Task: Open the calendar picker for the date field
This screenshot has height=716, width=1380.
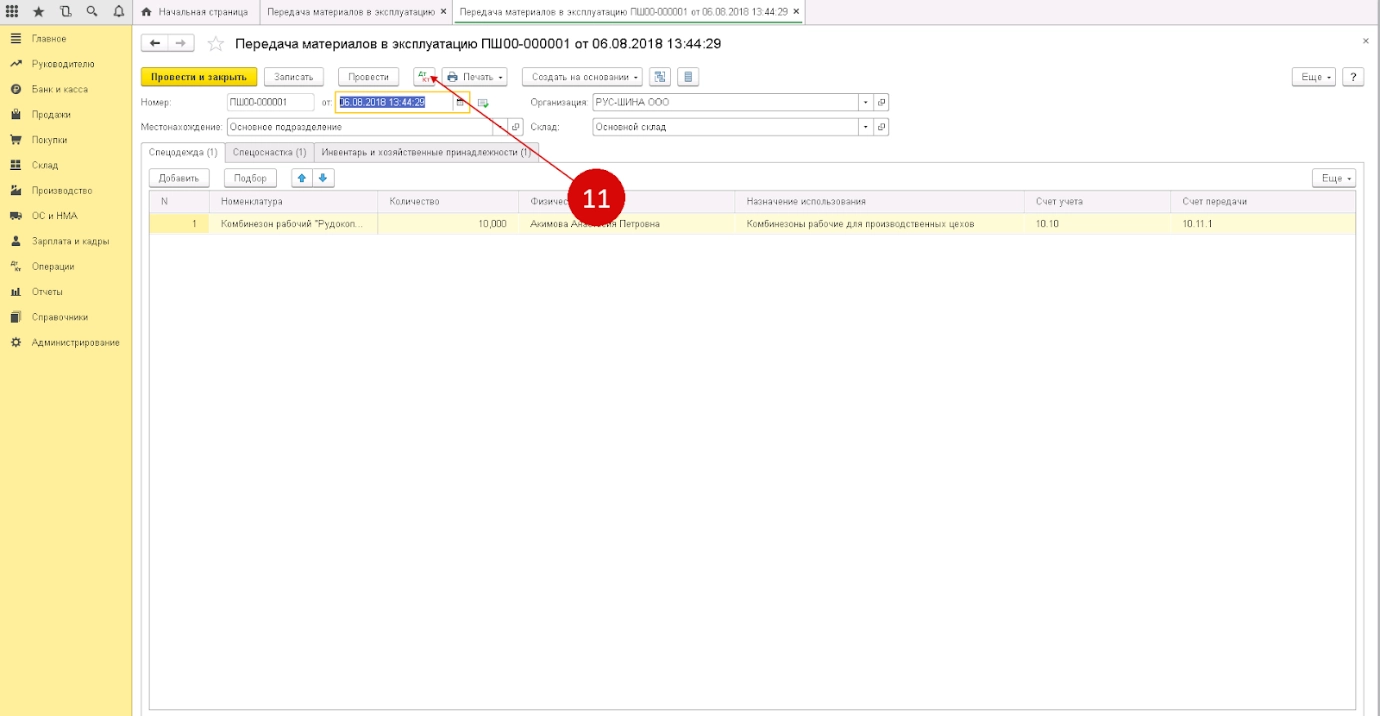Action: pyautogui.click(x=460, y=102)
